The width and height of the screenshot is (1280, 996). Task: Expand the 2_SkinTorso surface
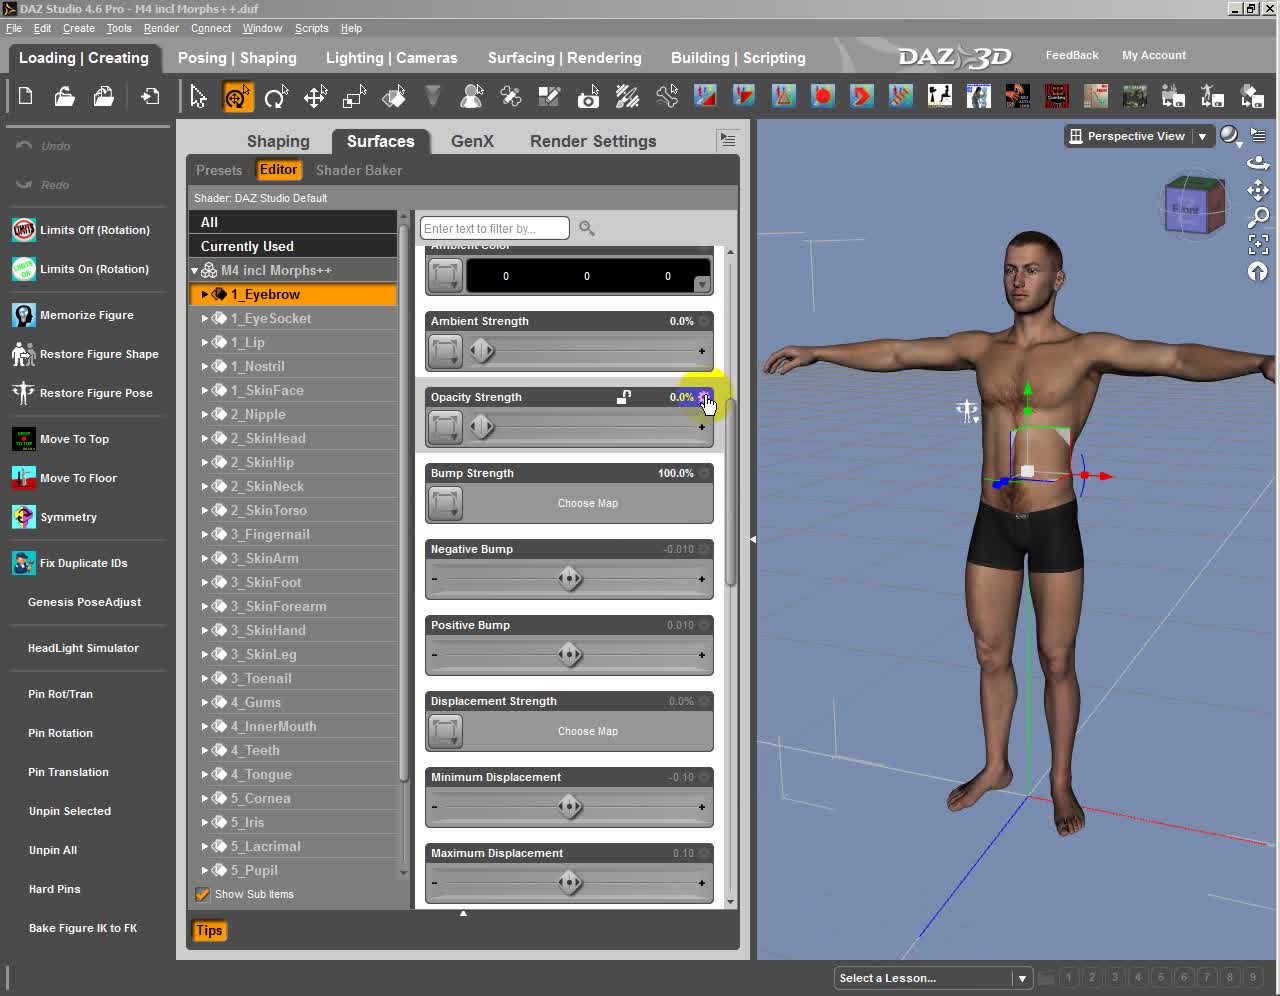tap(205, 511)
